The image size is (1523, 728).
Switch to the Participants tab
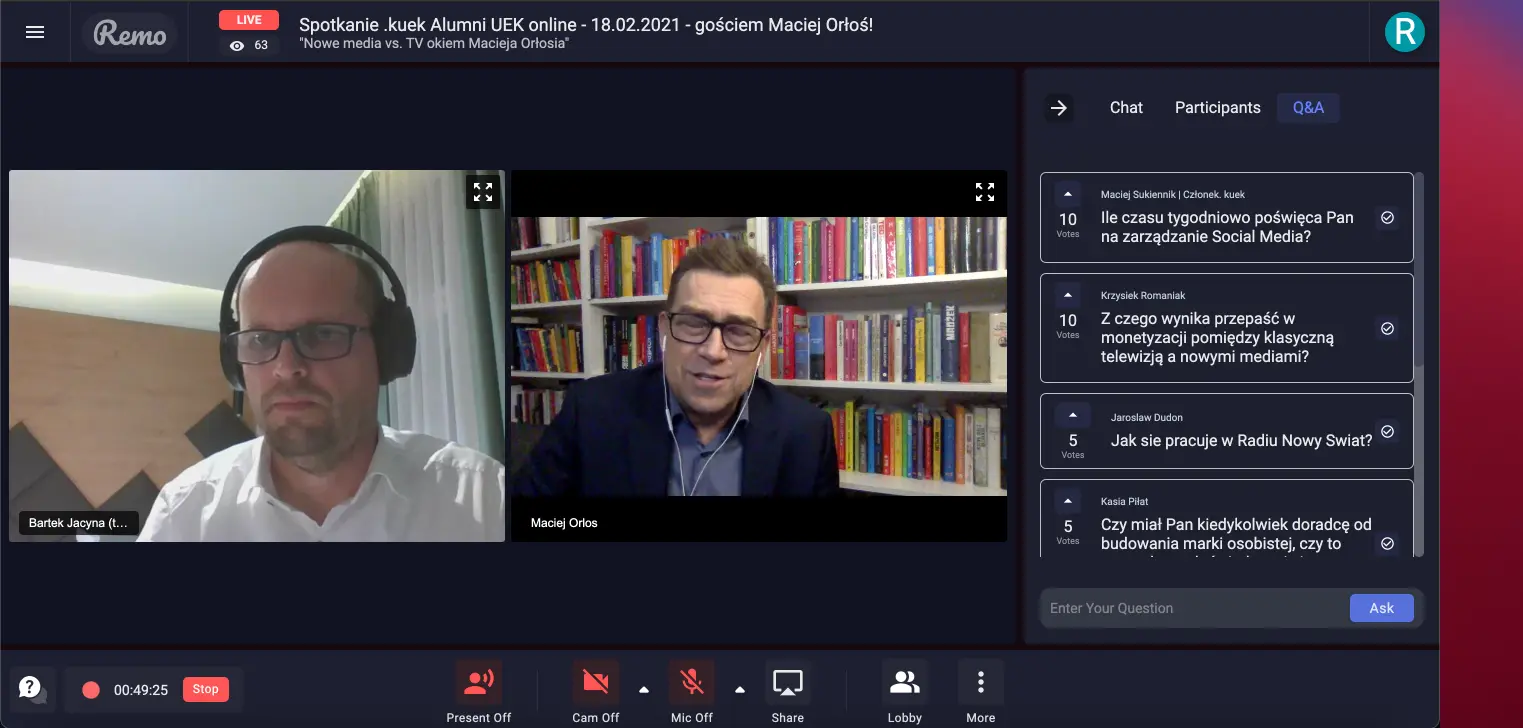click(x=1217, y=108)
